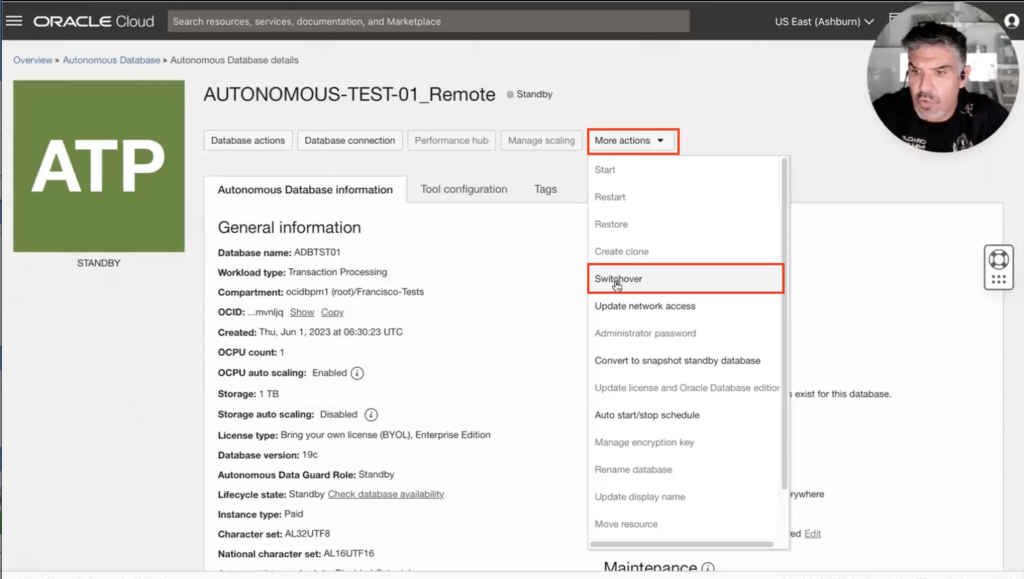The width and height of the screenshot is (1024, 579).
Task: Click the Database connection button
Action: click(349, 141)
